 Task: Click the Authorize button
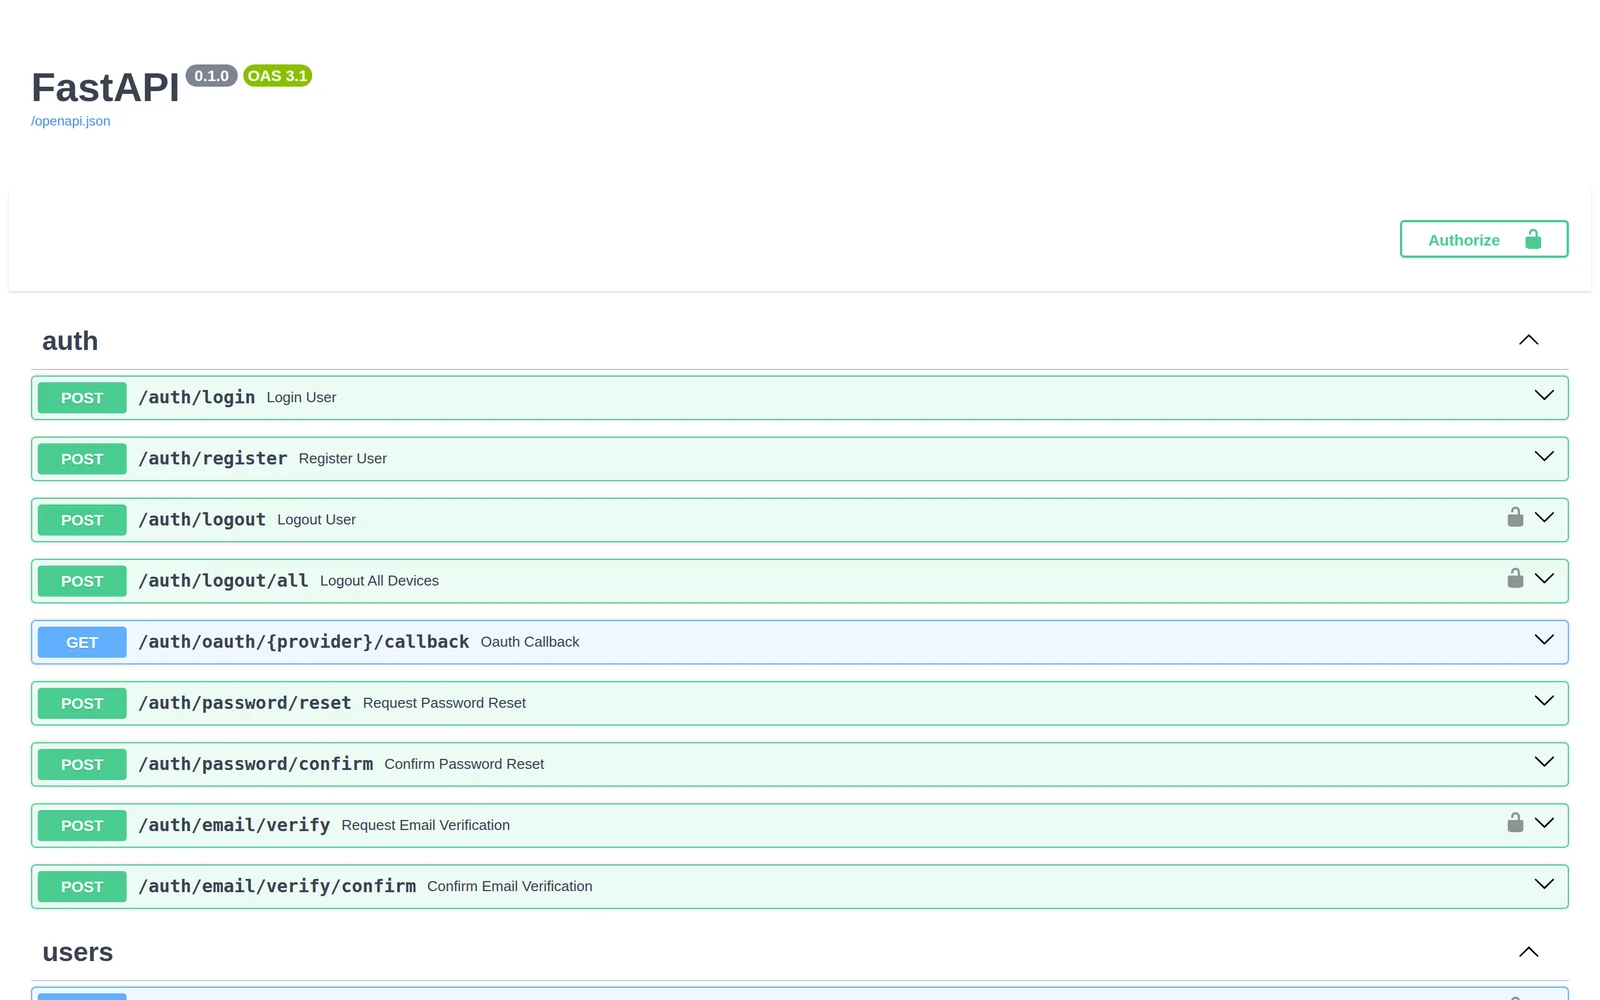[1484, 239]
